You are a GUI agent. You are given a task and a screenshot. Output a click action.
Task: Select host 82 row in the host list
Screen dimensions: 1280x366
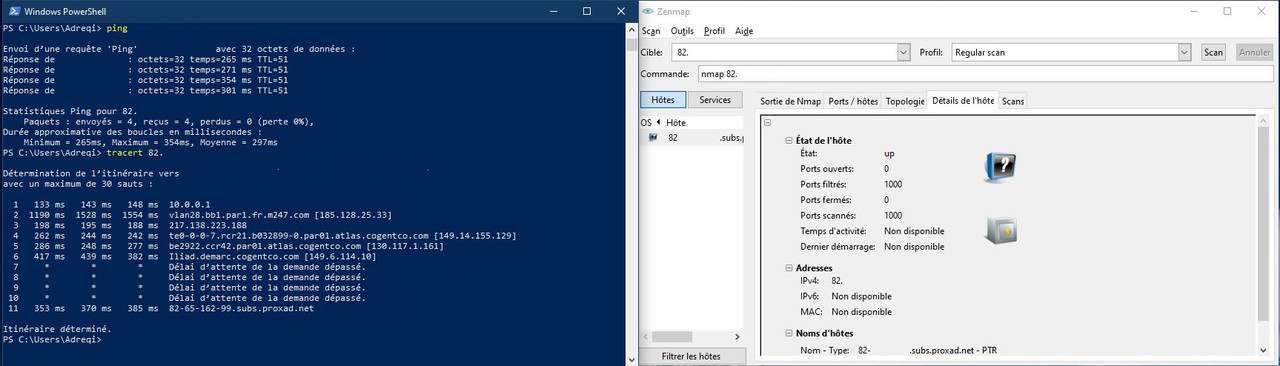click(x=692, y=137)
